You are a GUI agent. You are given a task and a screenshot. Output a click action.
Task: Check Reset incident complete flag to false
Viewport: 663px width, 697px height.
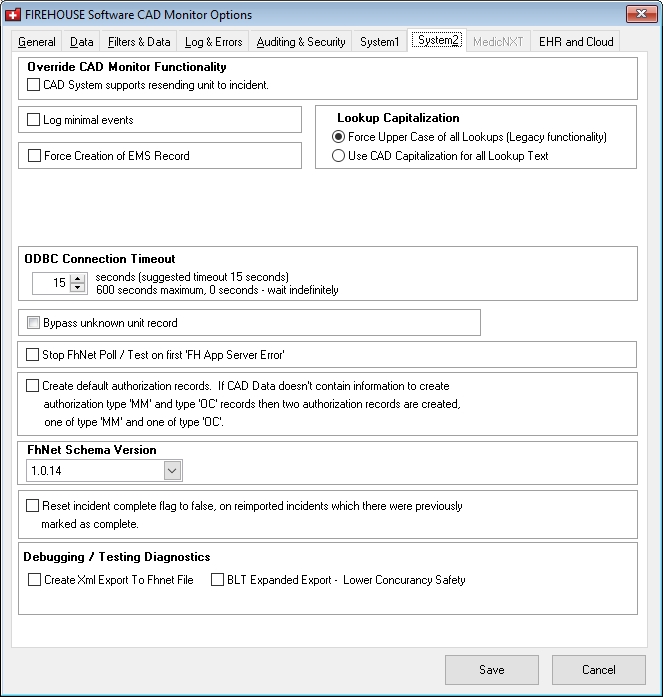pos(32,505)
